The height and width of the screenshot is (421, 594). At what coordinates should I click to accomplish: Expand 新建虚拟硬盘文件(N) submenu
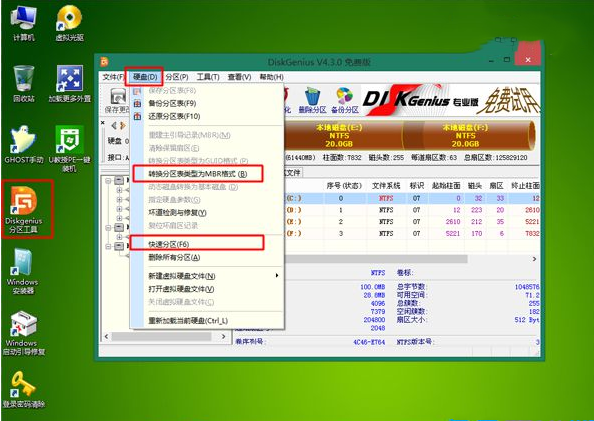point(207,276)
